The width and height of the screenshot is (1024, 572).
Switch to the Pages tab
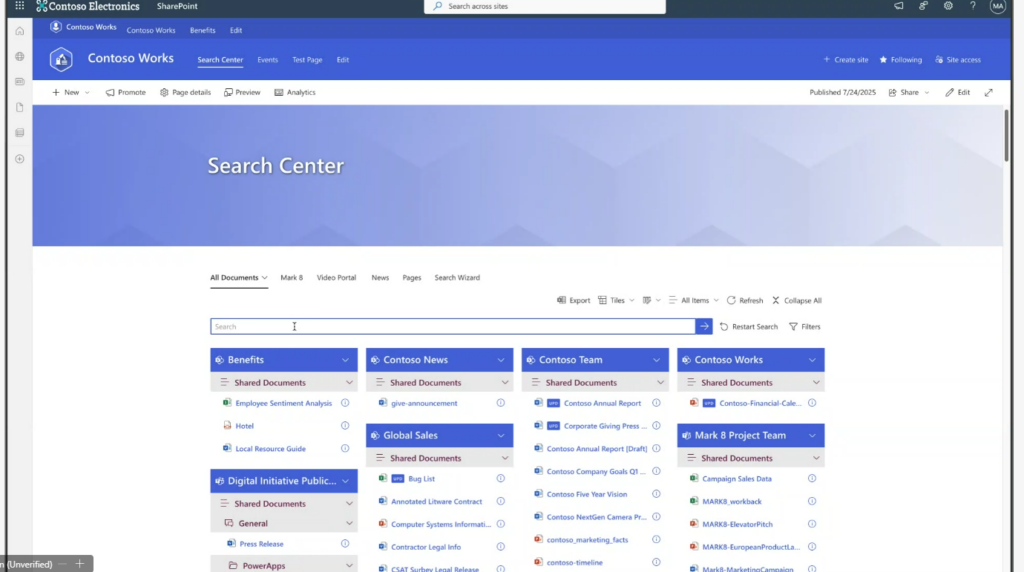(411, 278)
